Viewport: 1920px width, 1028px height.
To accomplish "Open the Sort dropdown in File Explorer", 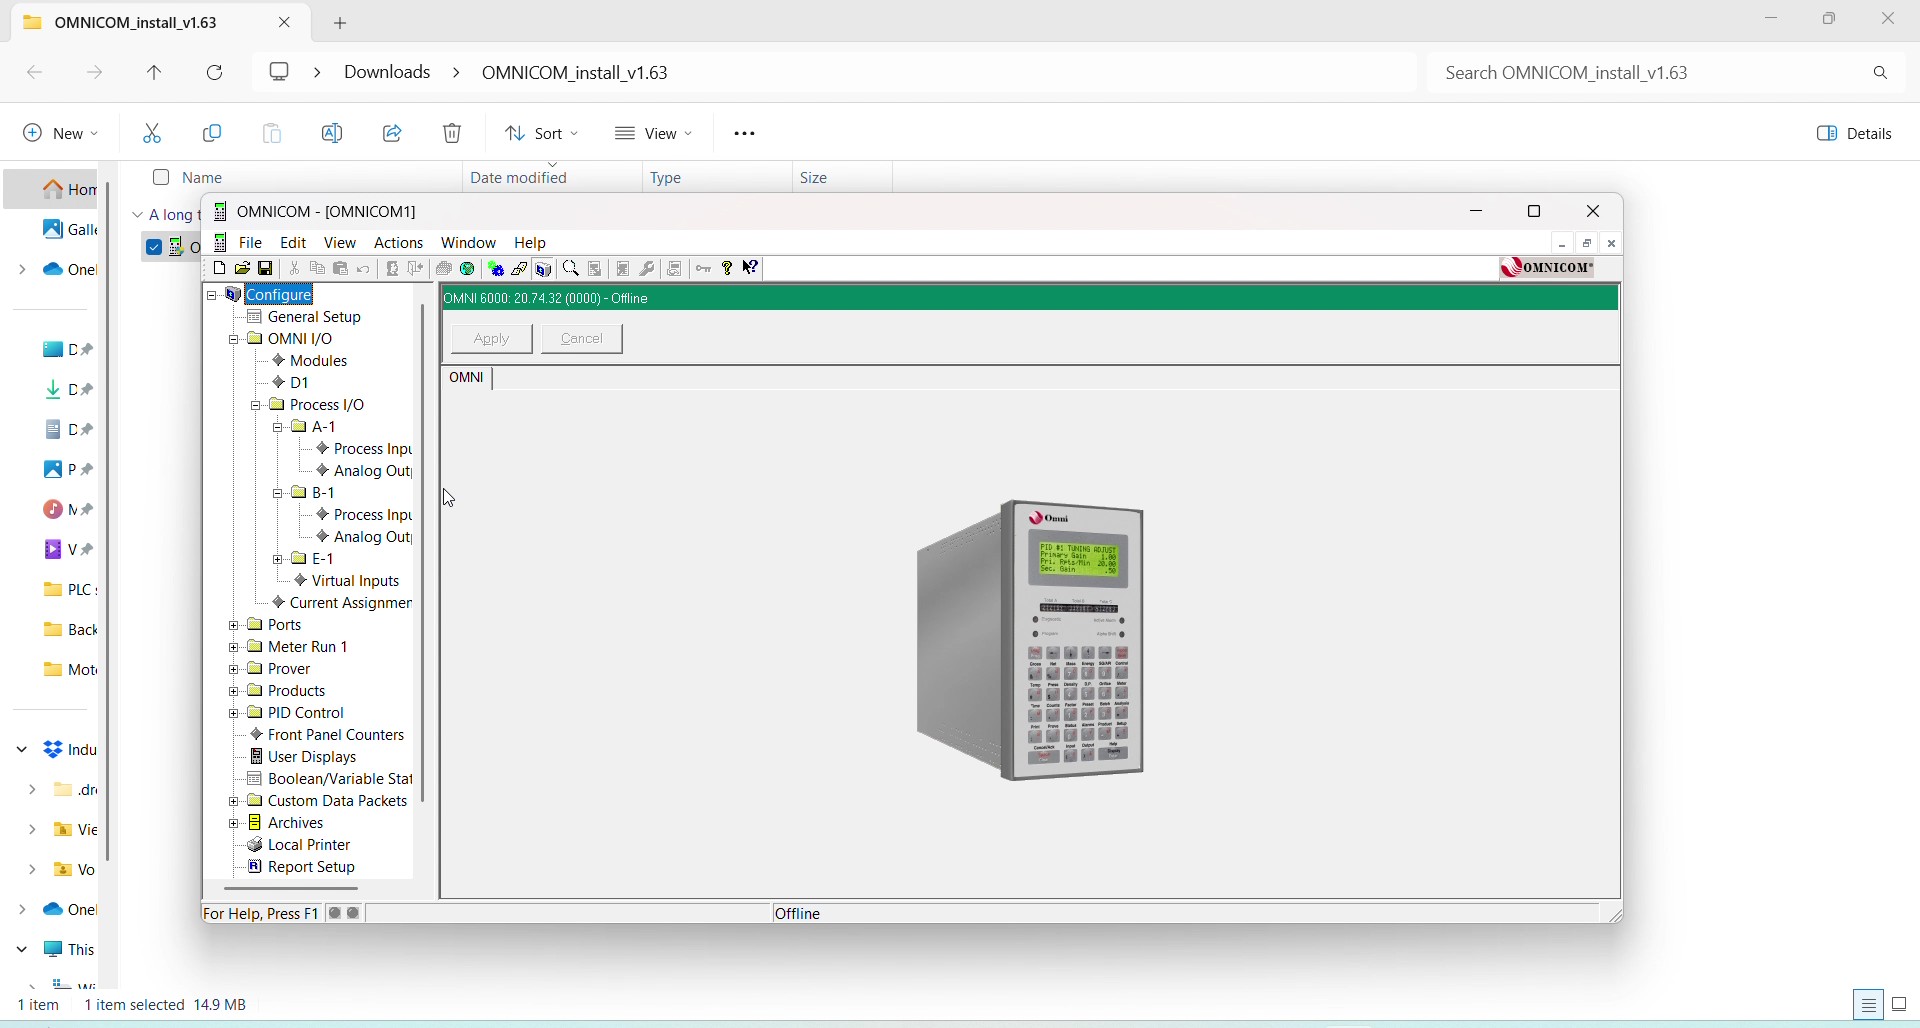I will tap(542, 134).
